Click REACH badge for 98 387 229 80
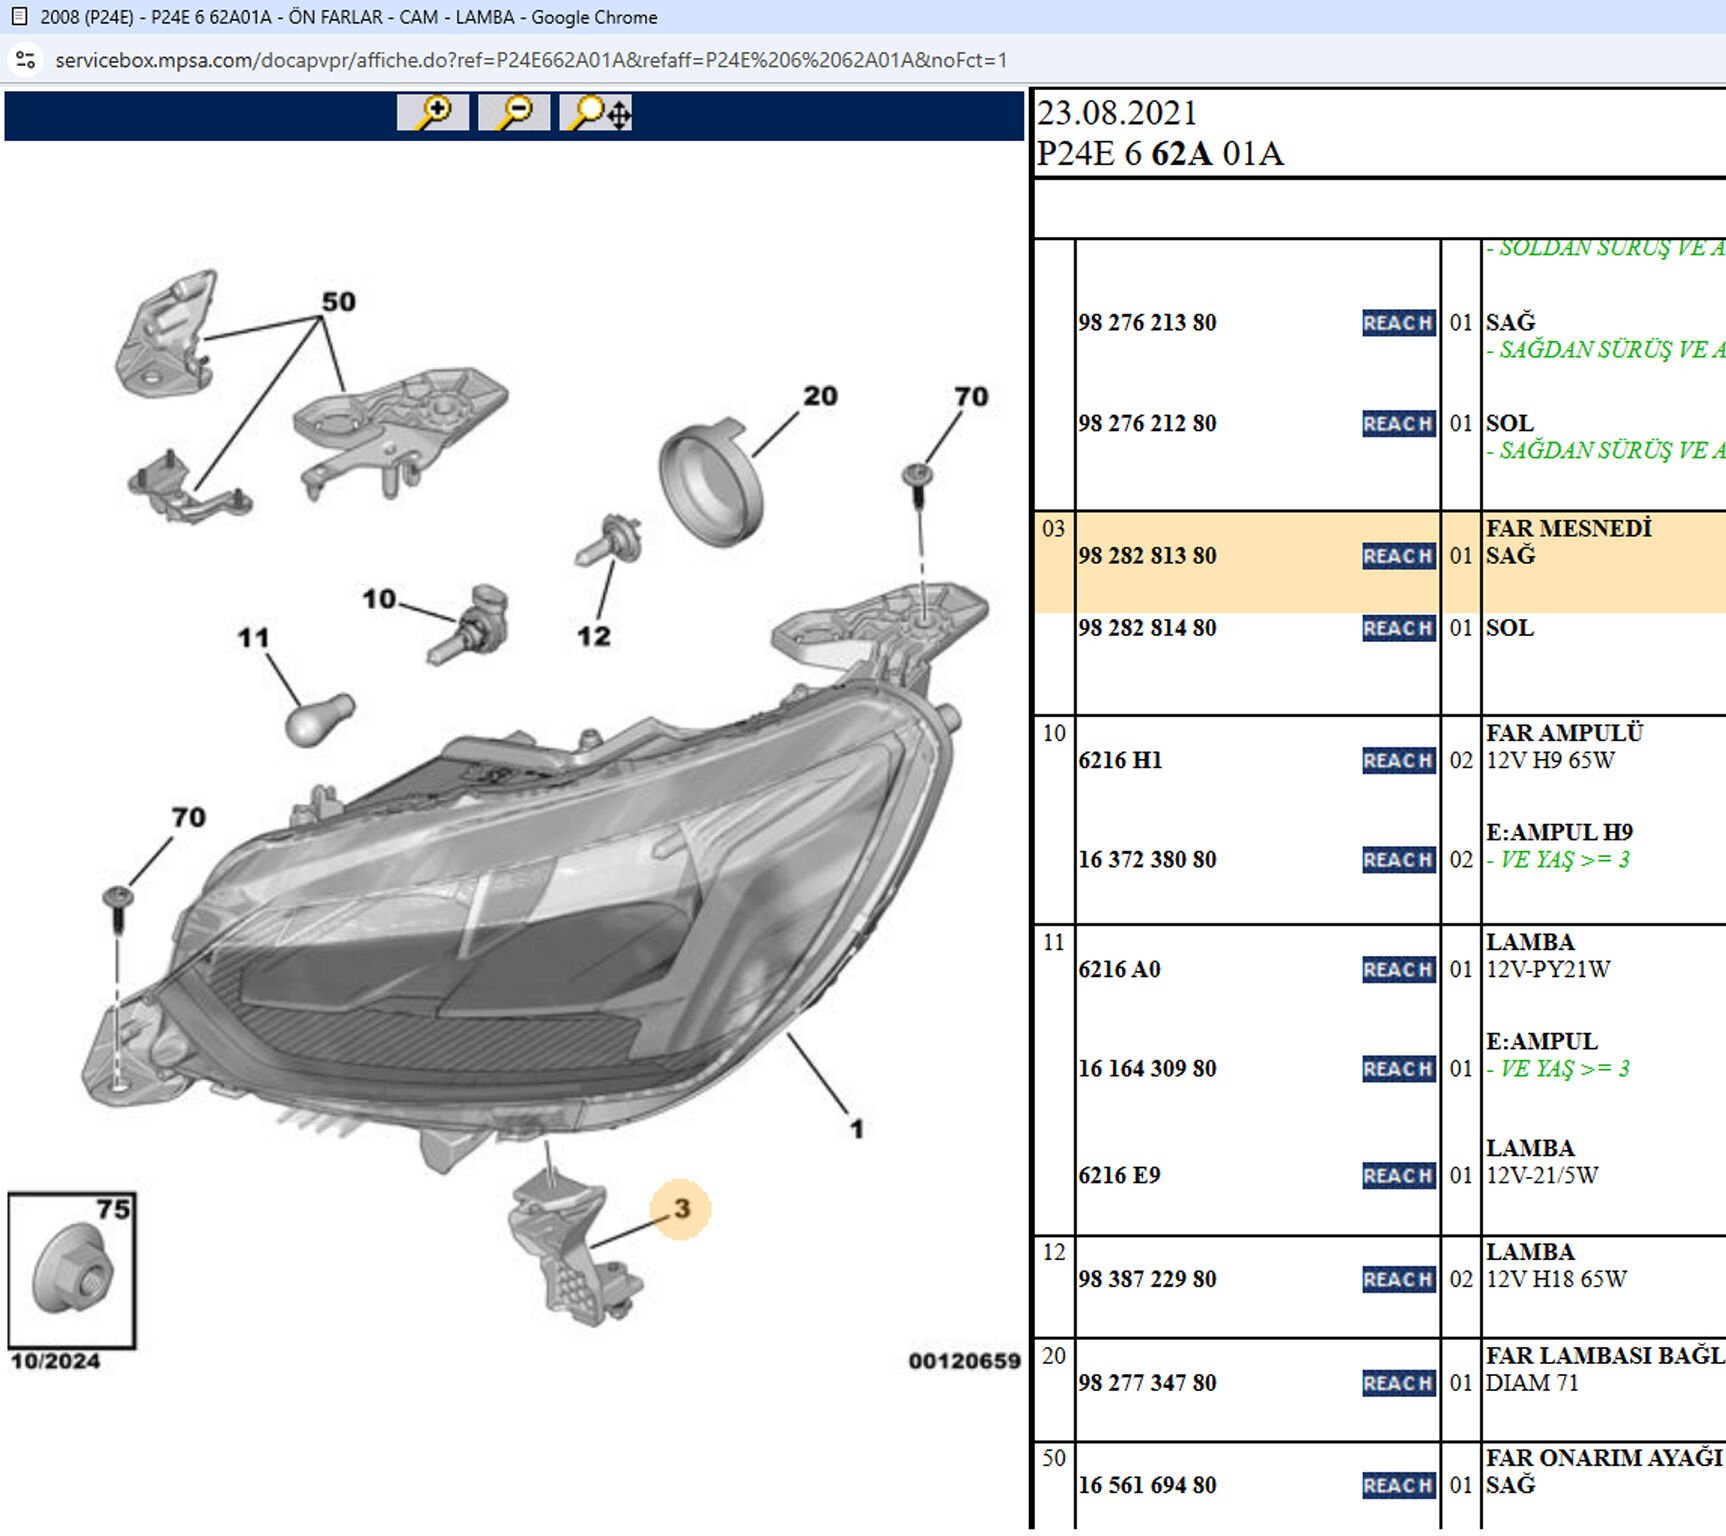1726x1536 pixels. point(1398,1279)
